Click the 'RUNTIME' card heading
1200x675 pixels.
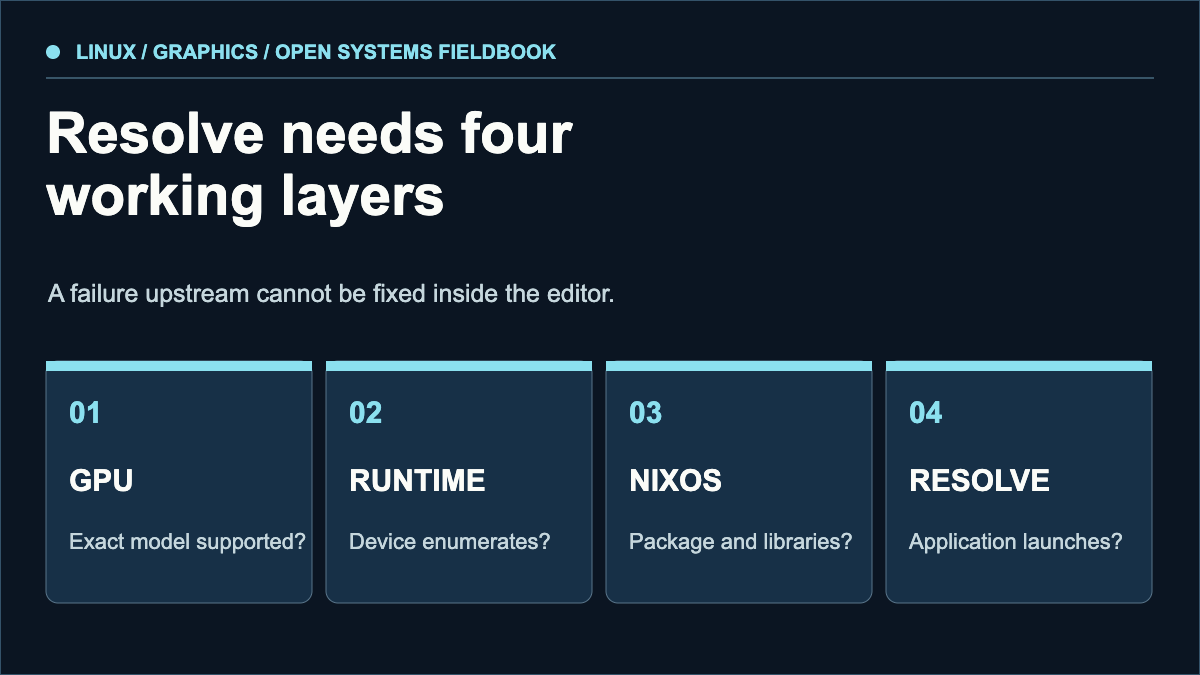click(x=417, y=480)
